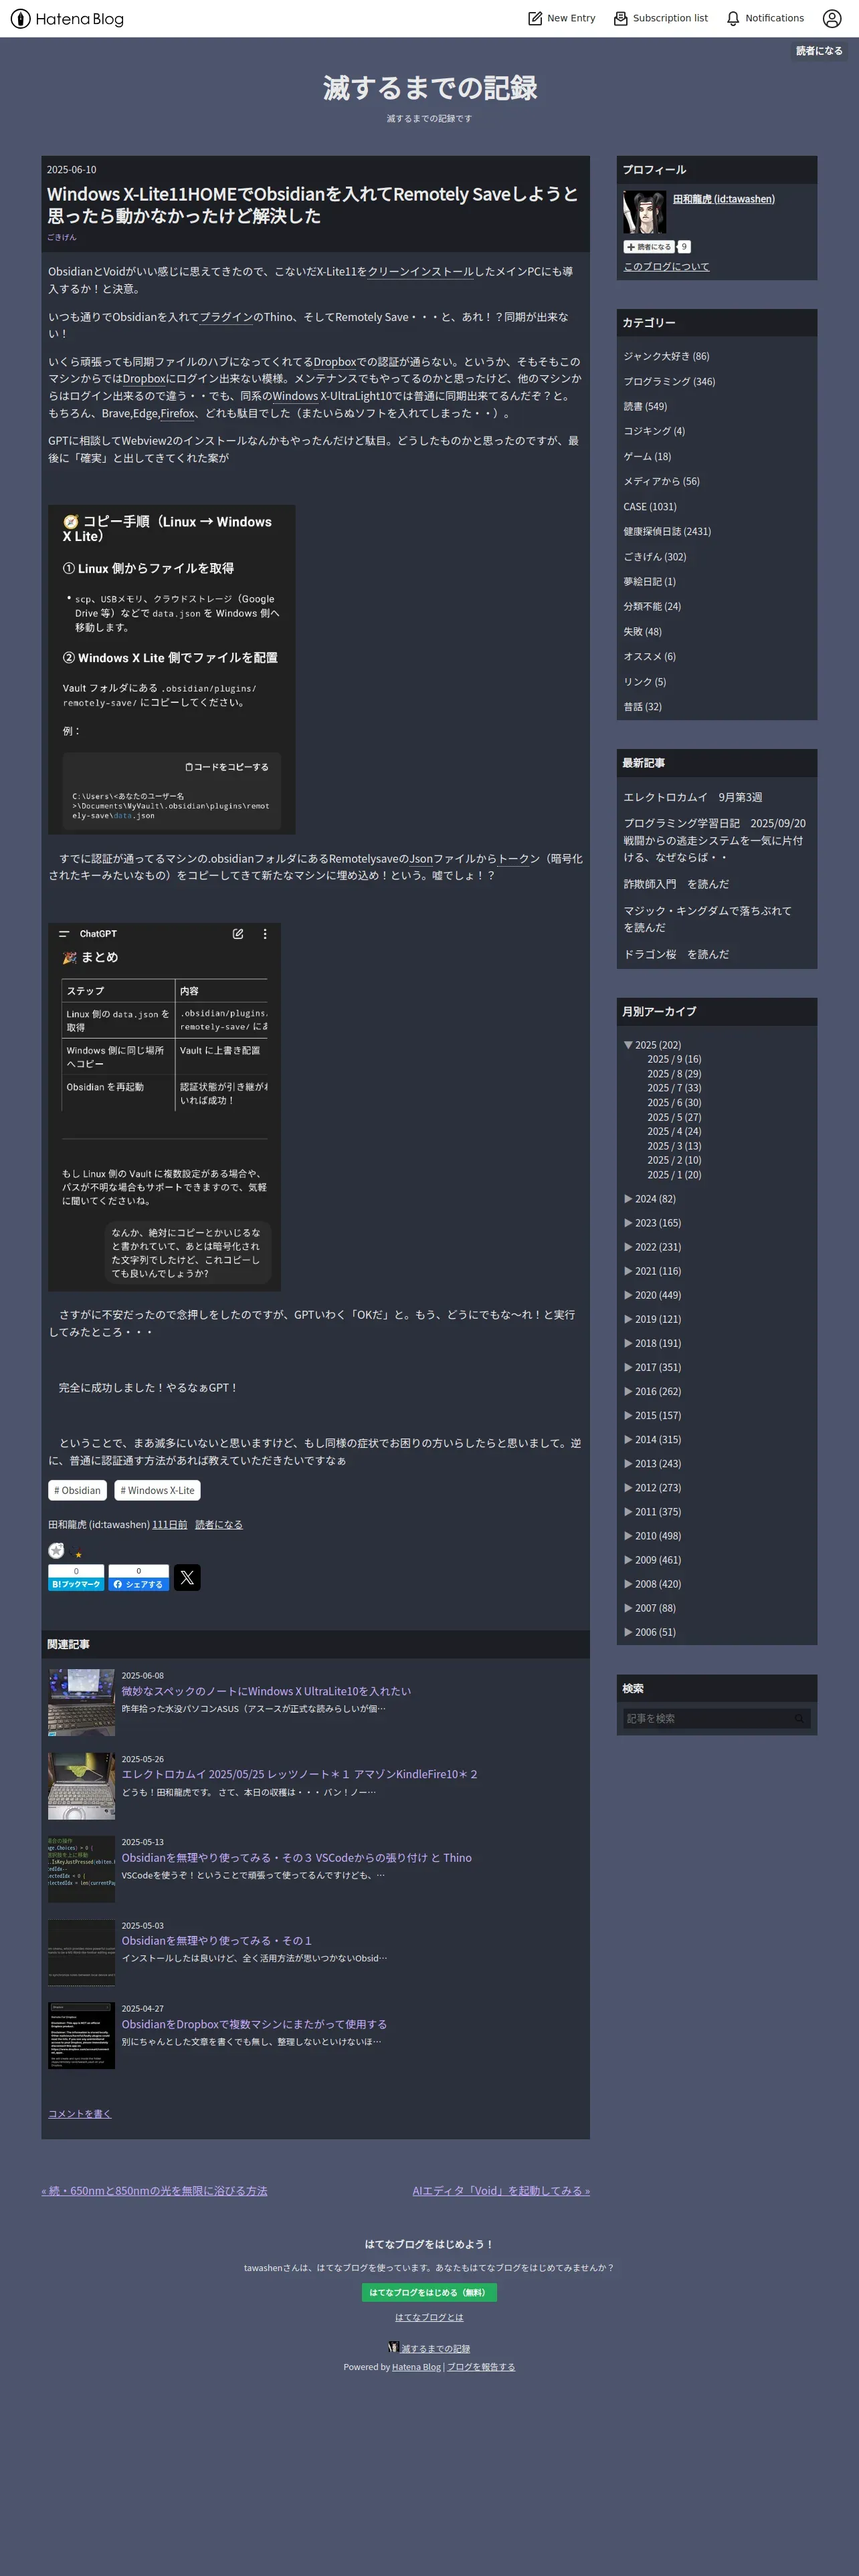
Task: Click the green はてなブログをはじめる（無料） button
Action: pos(429,2292)
